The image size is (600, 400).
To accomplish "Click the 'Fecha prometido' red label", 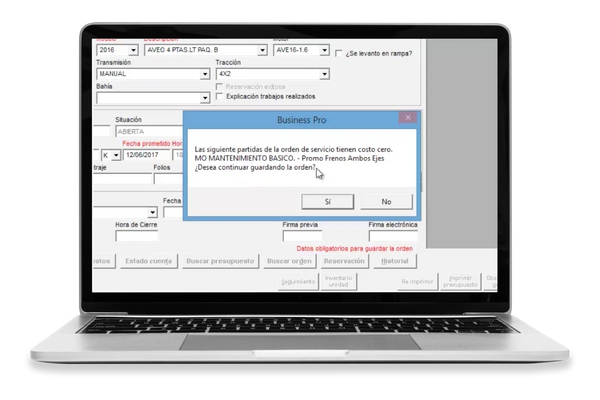I will coord(146,144).
